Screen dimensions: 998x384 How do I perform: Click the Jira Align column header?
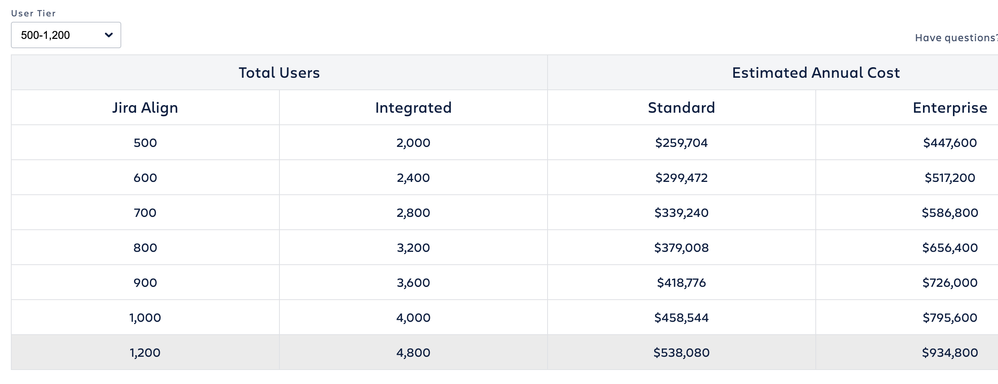pos(145,108)
